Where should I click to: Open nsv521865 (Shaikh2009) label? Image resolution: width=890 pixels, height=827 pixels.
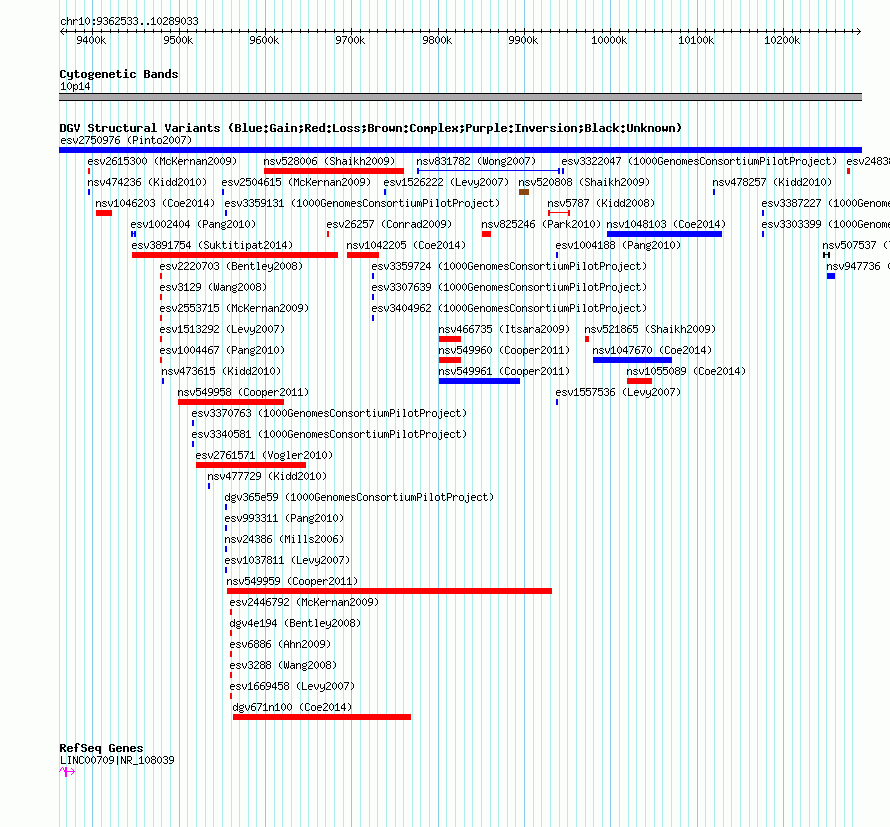coord(650,329)
